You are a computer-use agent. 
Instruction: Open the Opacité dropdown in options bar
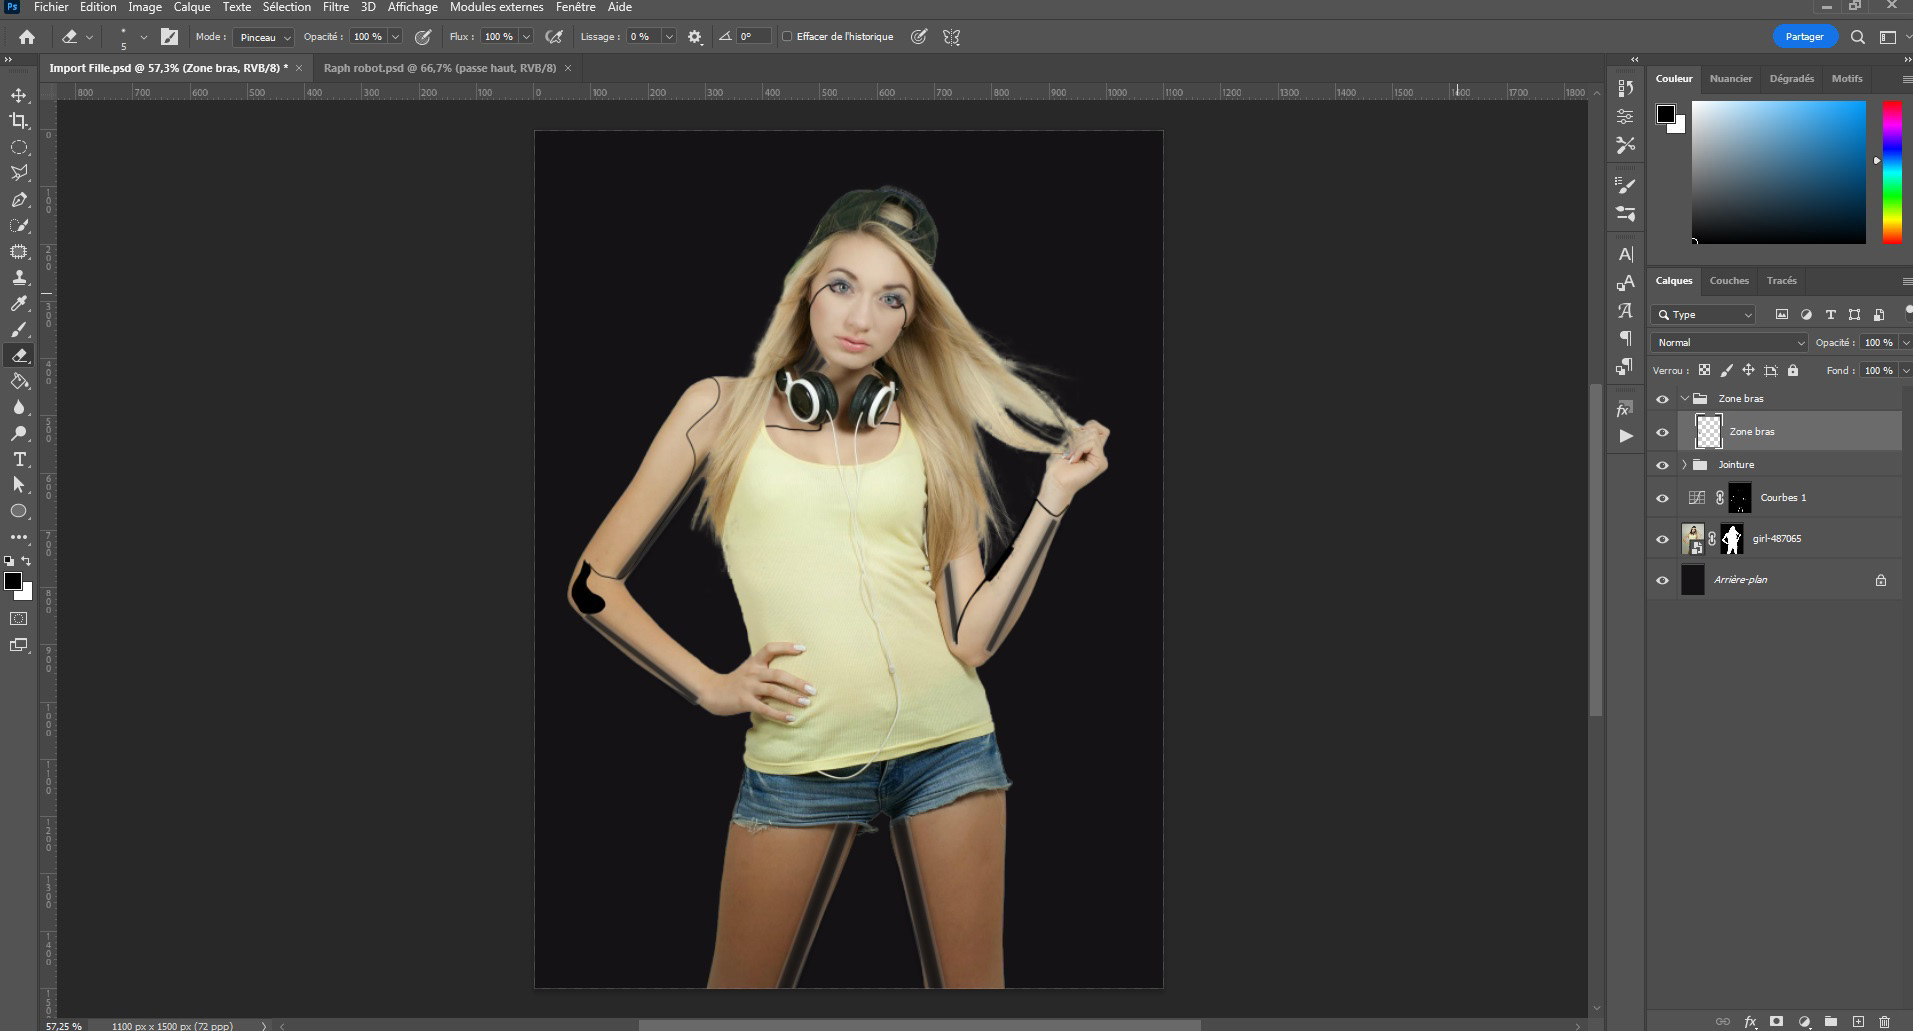[395, 37]
